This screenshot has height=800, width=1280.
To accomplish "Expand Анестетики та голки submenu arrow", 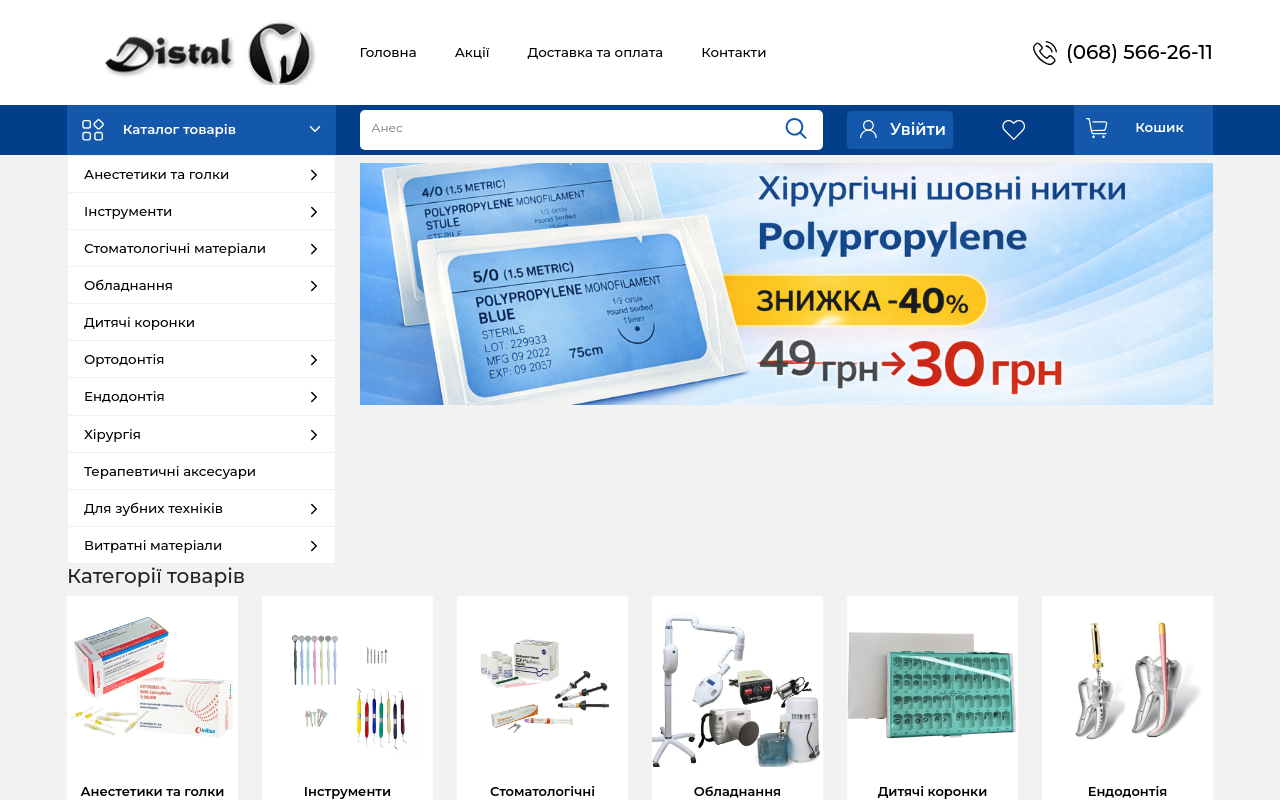I will (314, 175).
